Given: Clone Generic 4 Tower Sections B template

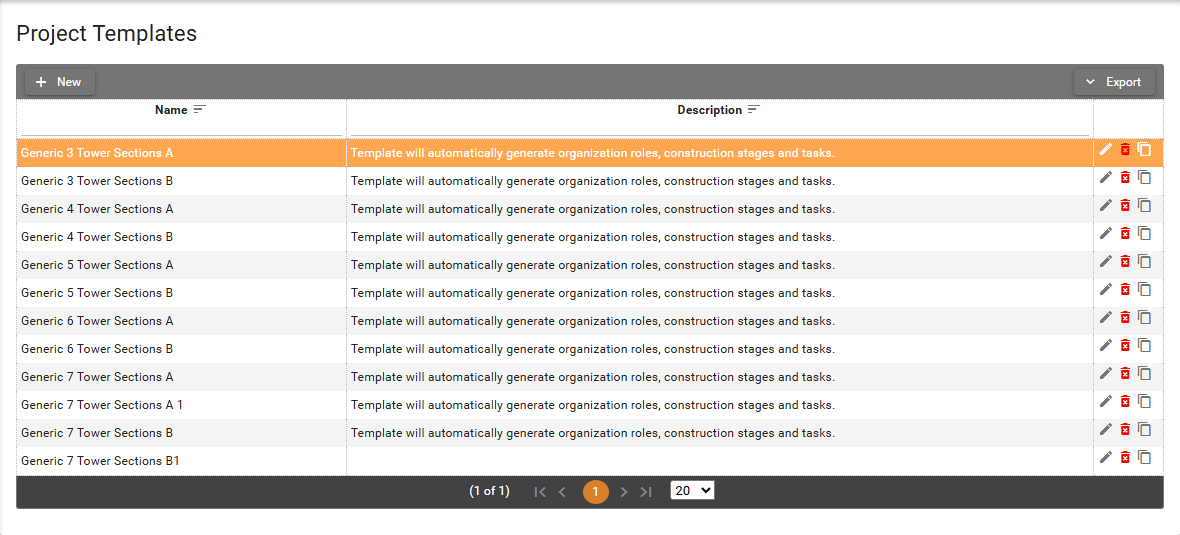Looking at the screenshot, I should point(1145,233).
